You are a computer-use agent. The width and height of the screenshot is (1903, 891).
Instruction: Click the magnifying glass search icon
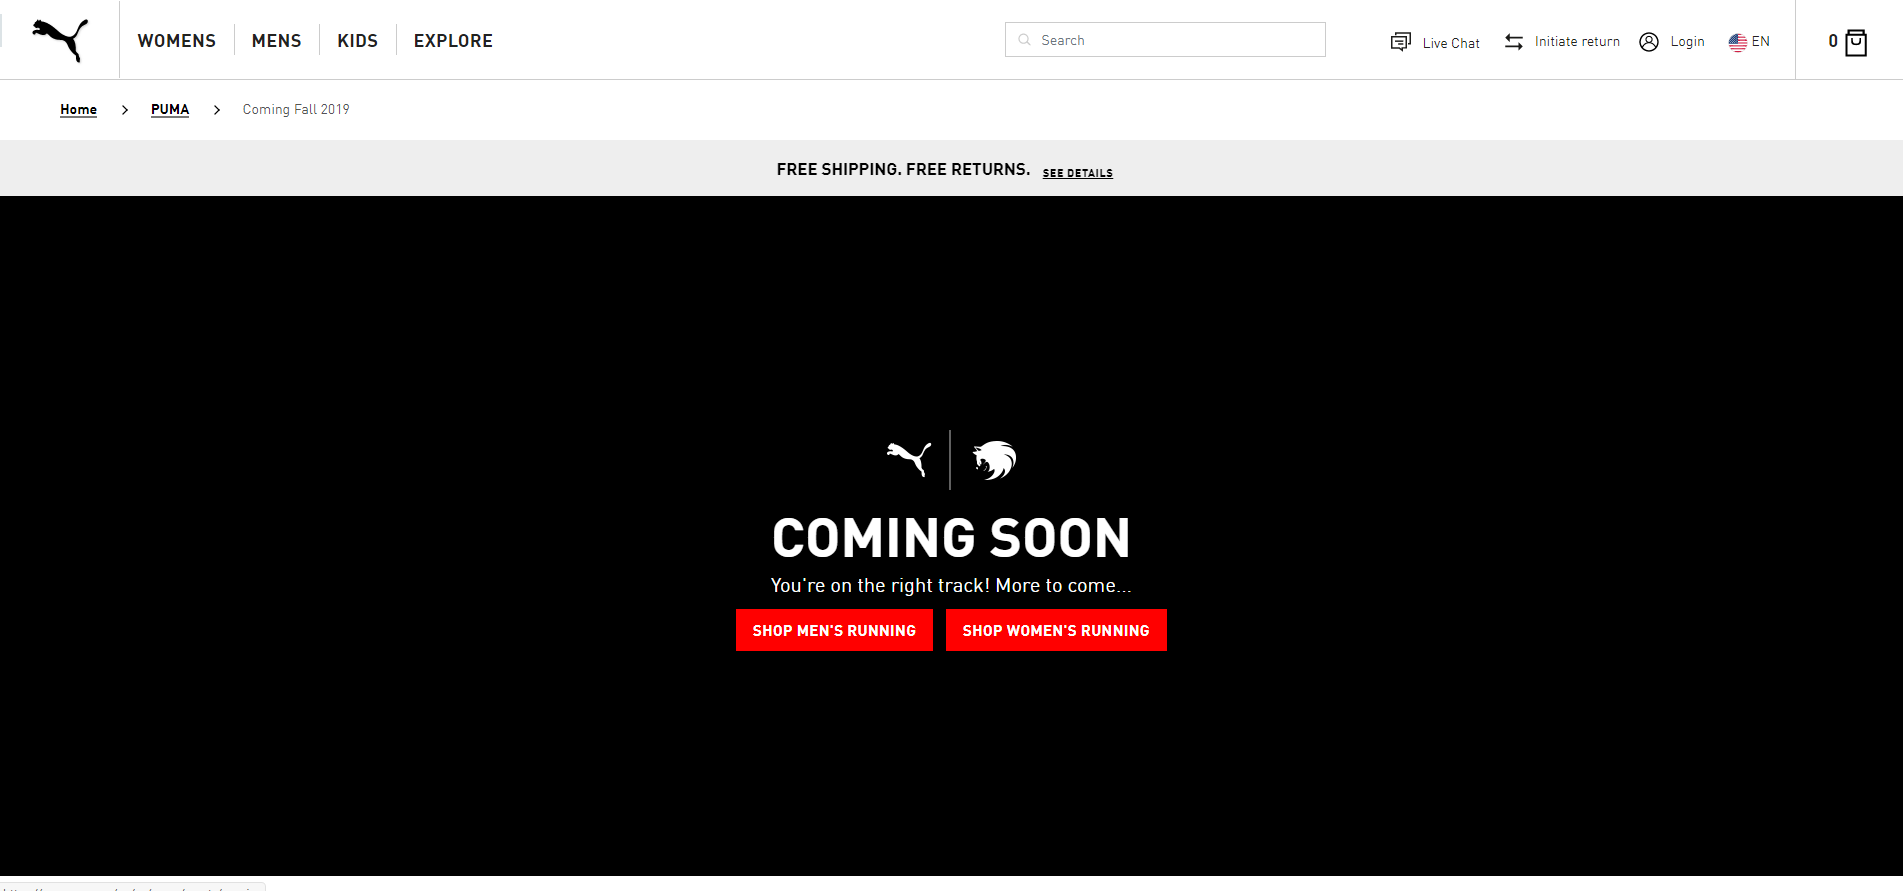pos(1024,40)
